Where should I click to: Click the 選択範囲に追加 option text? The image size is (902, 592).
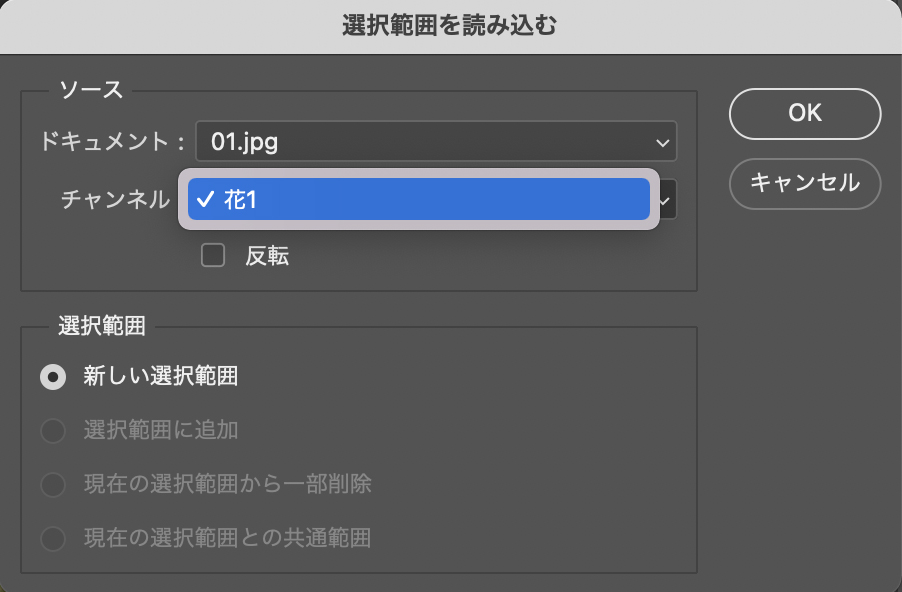tap(160, 431)
